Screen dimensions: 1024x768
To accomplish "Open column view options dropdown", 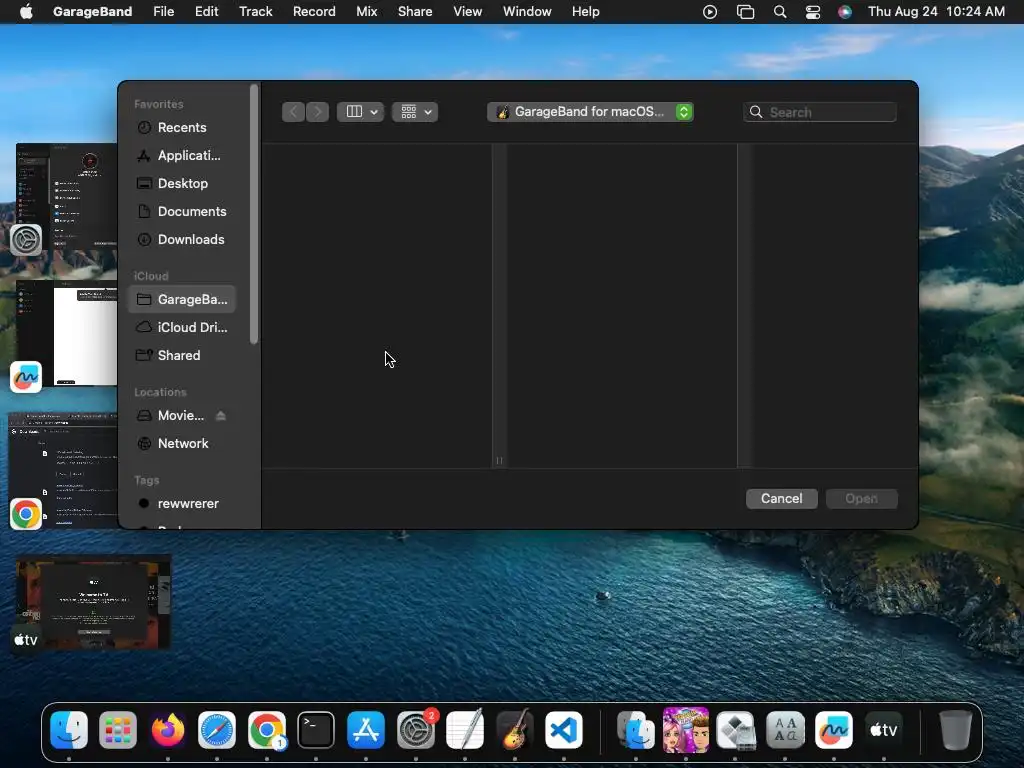I will point(360,112).
